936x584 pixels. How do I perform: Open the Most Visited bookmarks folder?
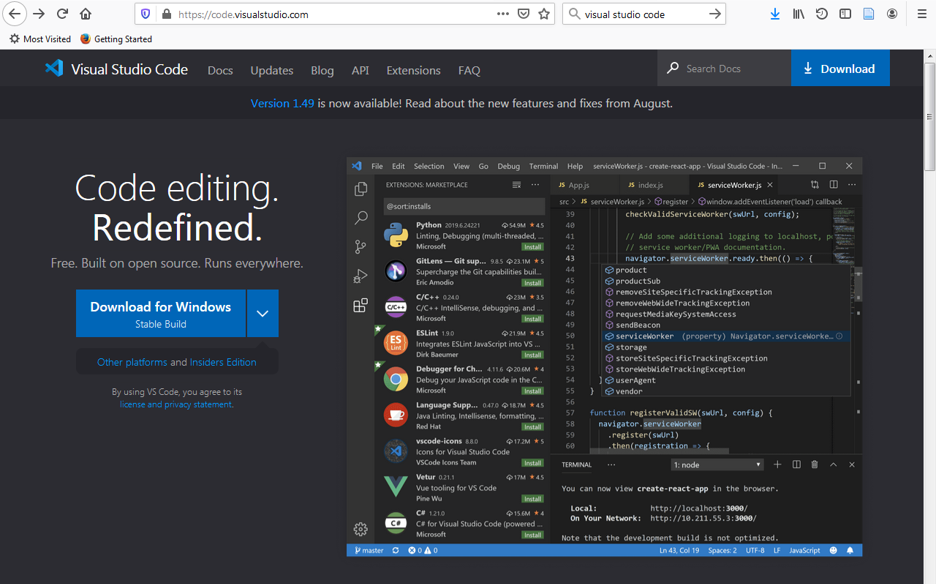coord(40,39)
